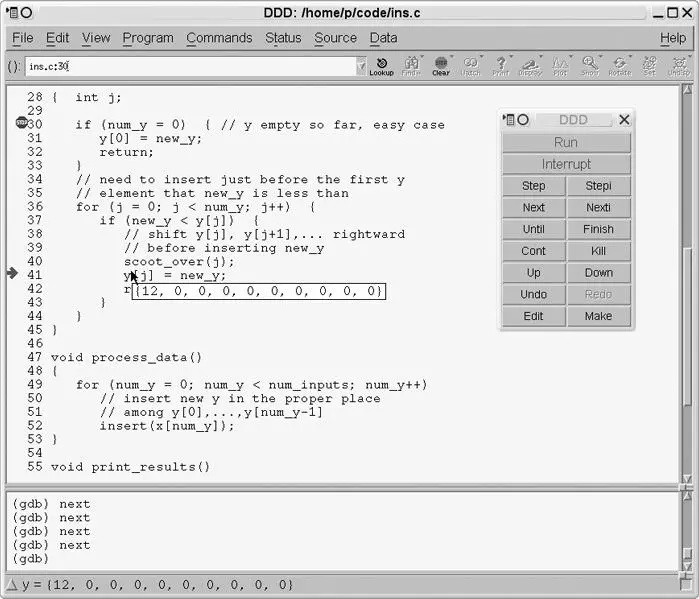Click the Stepi button
Viewport: 699px width, 599px height.
point(598,186)
